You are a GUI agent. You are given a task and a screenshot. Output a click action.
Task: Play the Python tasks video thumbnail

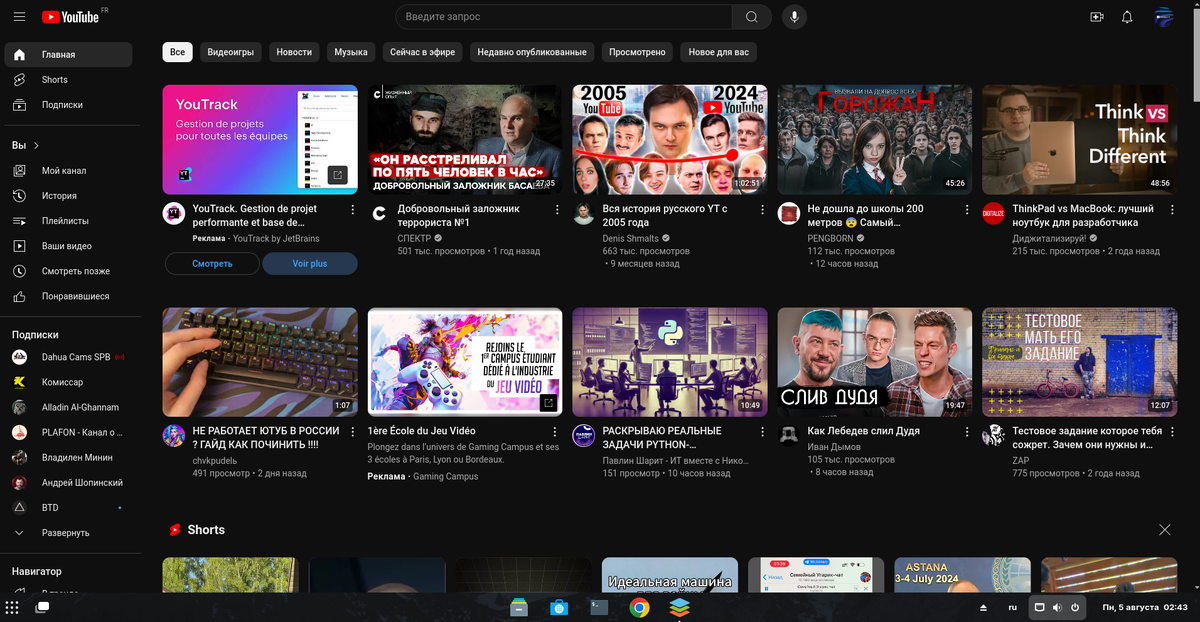pyautogui.click(x=670, y=362)
